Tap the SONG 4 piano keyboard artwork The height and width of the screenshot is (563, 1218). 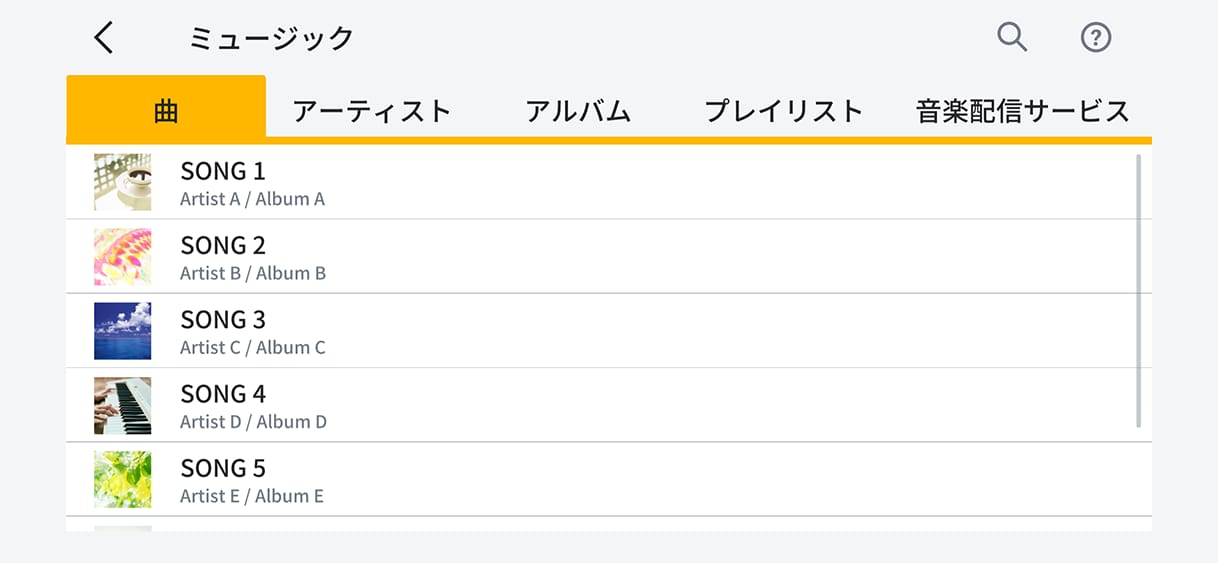point(123,405)
